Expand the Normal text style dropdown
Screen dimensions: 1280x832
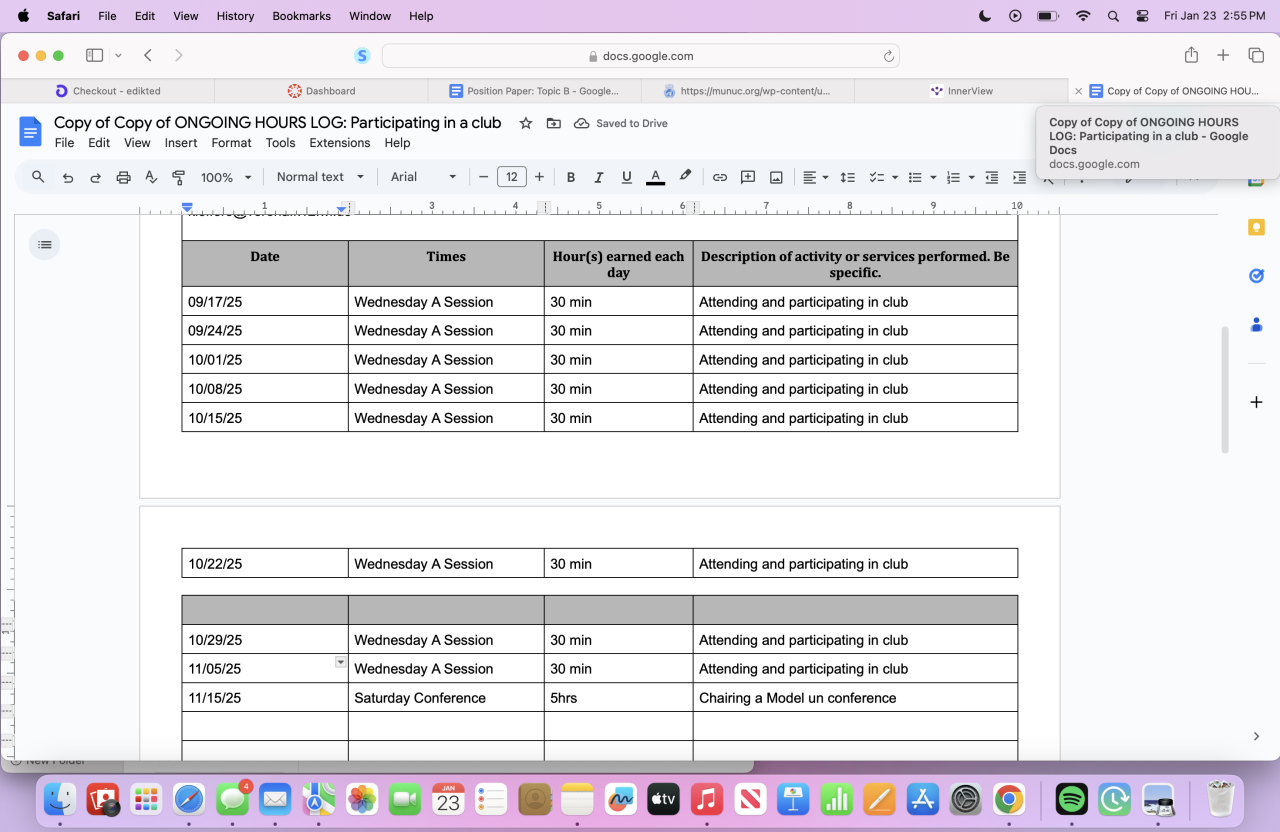(x=320, y=177)
